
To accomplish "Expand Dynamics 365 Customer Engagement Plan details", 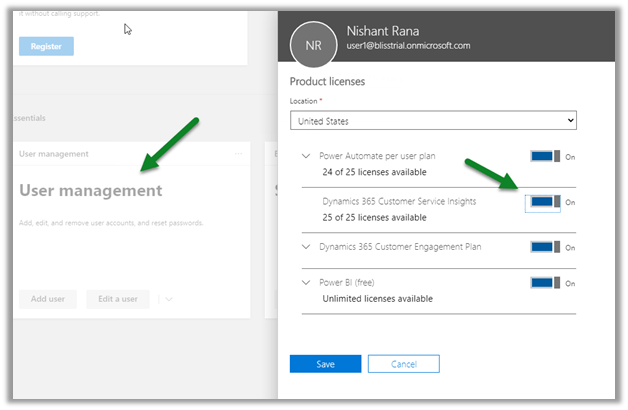I will coord(305,247).
